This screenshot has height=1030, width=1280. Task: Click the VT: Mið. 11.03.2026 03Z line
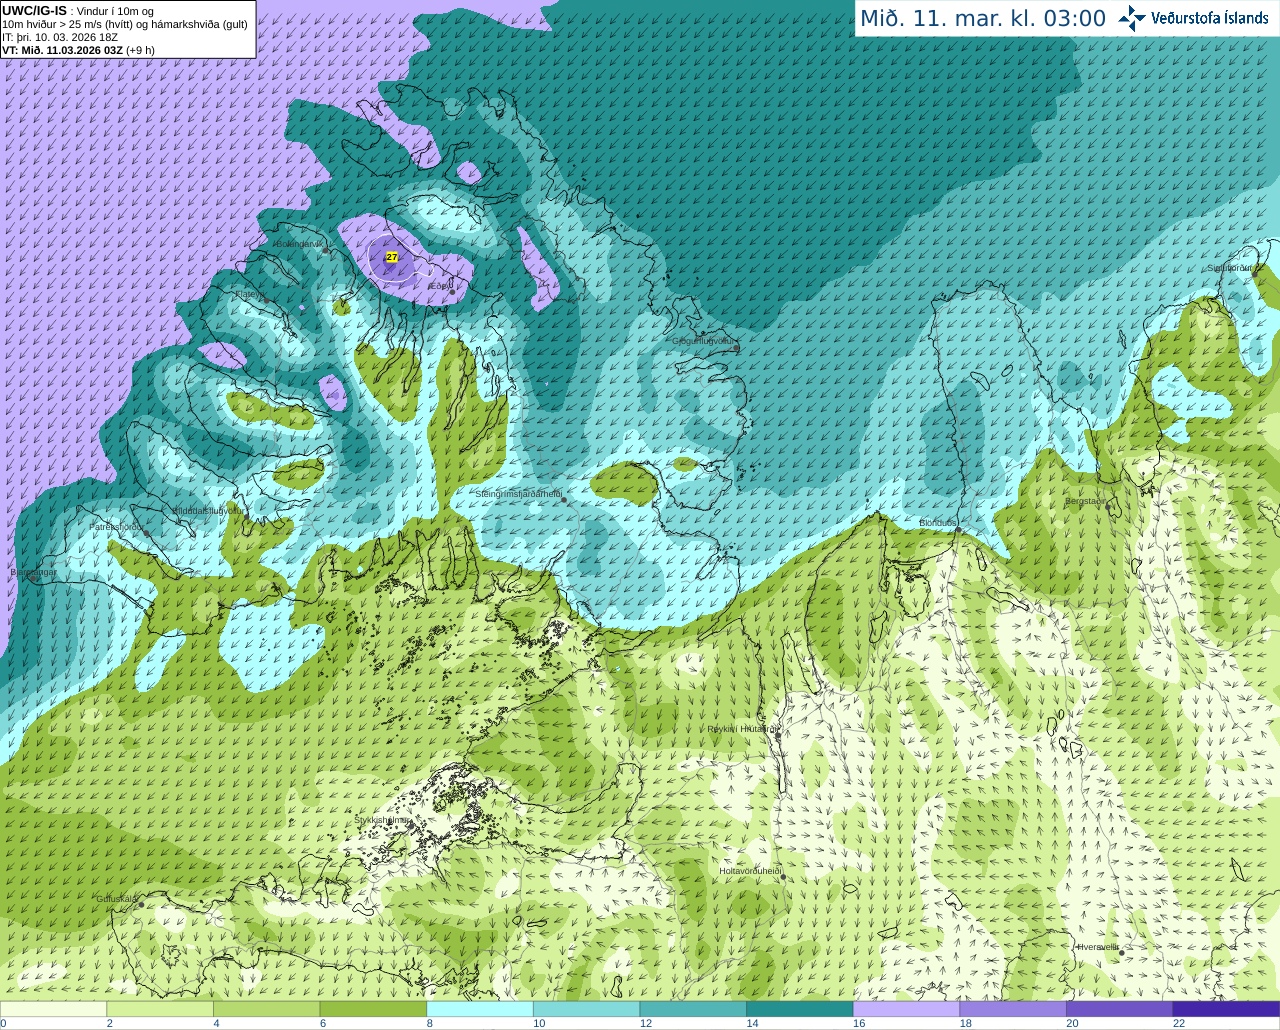[x=78, y=50]
